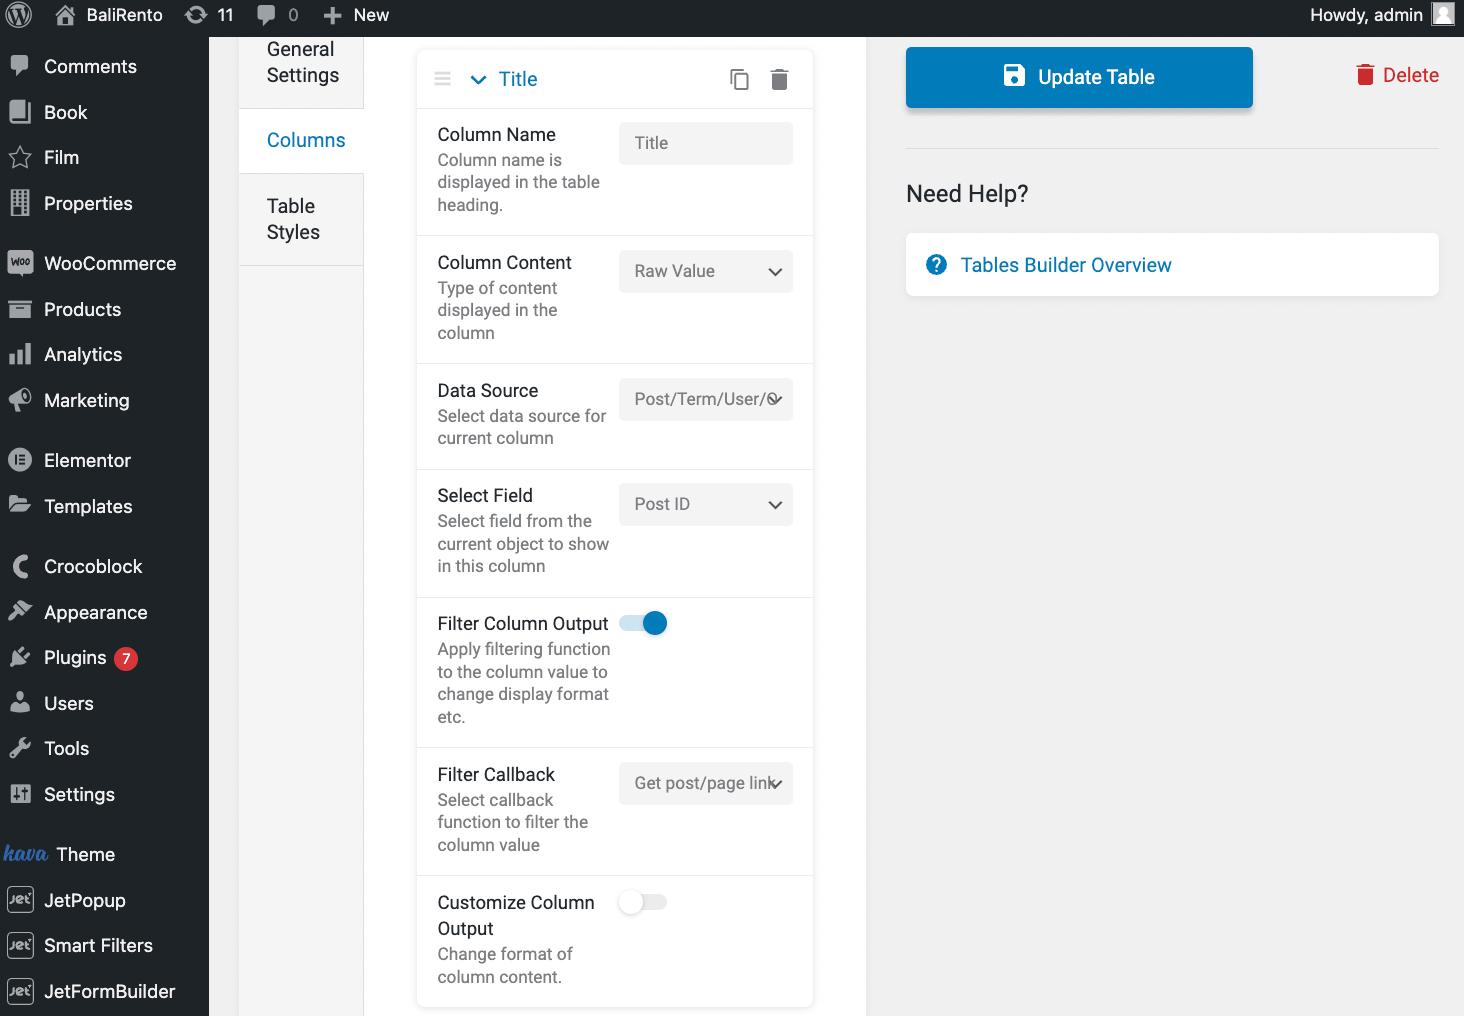
Task: Click the red Delete link
Action: [1397, 75]
